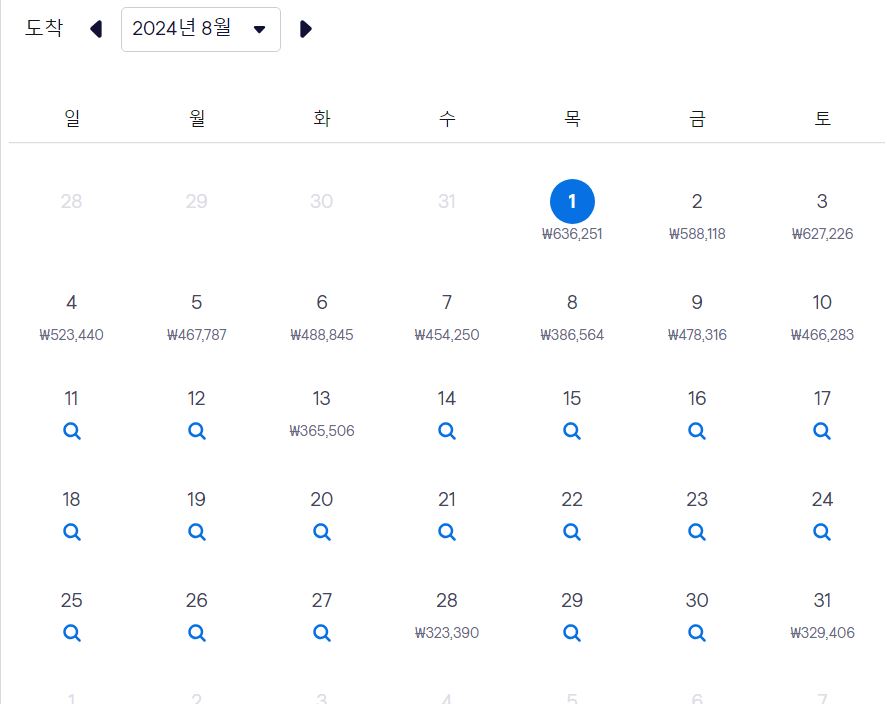The height and width of the screenshot is (704, 887).
Task: Search price for August 26
Action: [x=197, y=632]
